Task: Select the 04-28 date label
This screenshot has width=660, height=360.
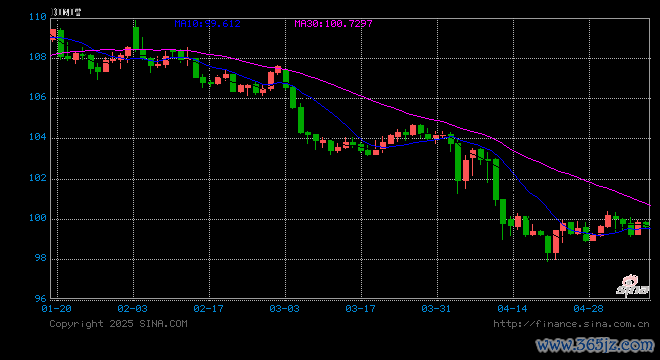Action: point(588,309)
